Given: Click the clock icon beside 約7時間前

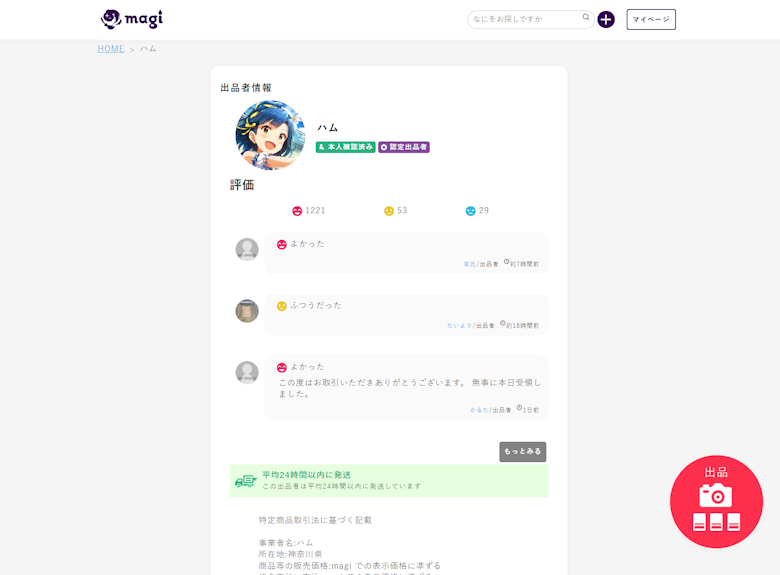Looking at the screenshot, I should (506, 262).
